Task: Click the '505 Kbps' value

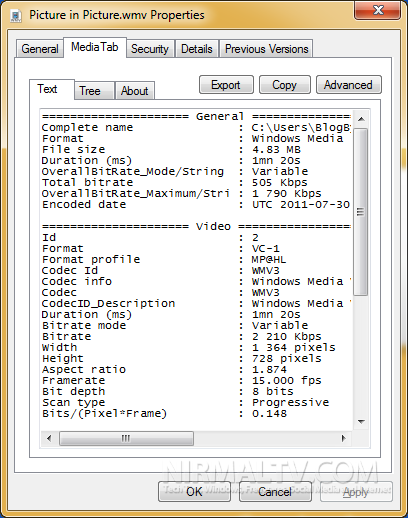Action: click(x=280, y=183)
